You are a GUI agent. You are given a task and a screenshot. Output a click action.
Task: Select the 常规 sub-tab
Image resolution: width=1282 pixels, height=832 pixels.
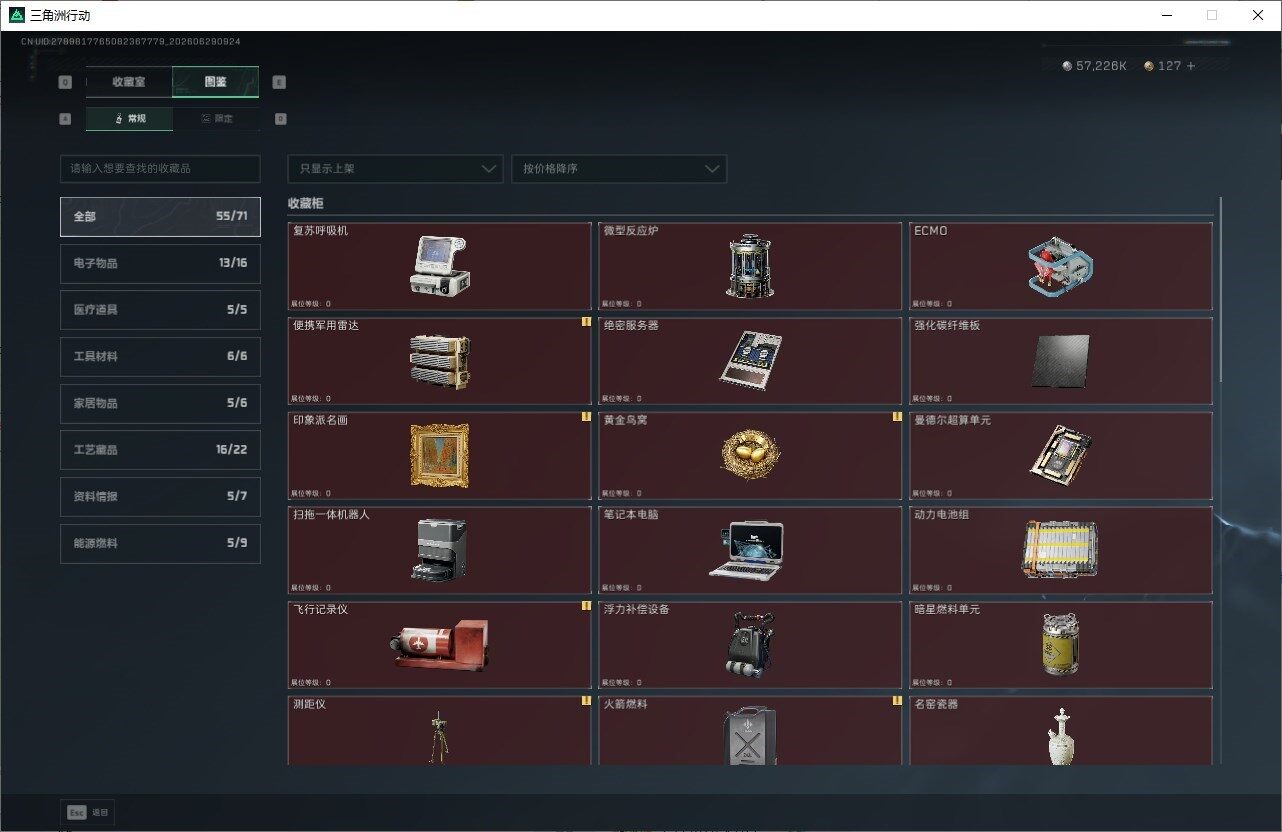(129, 118)
